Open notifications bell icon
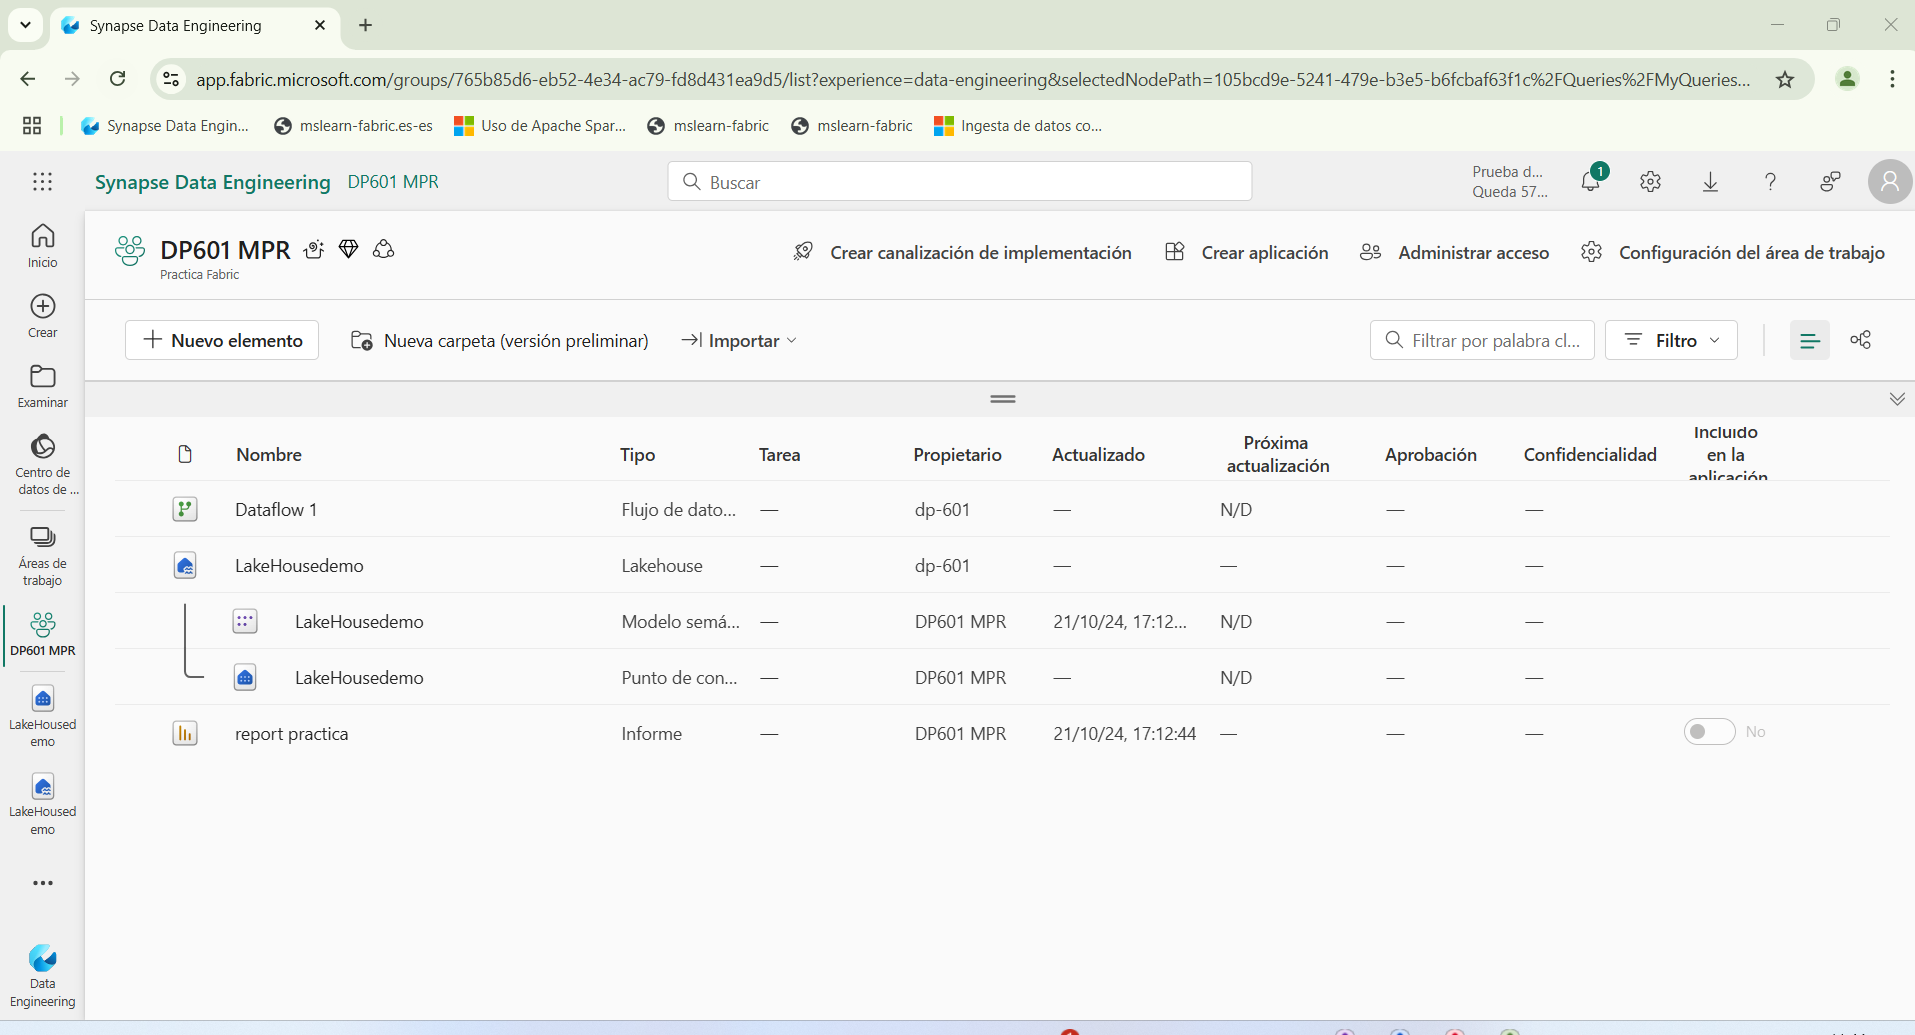This screenshot has height=1035, width=1915. point(1591,181)
